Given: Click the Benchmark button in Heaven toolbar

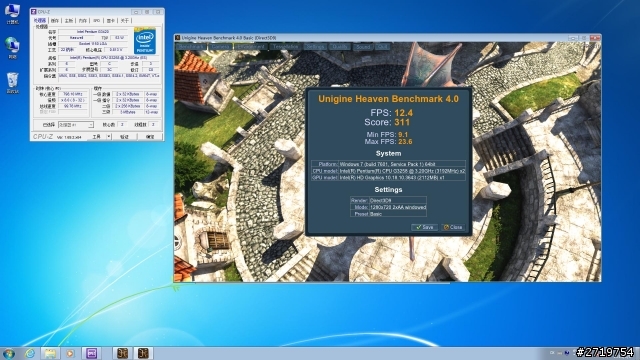Looking at the screenshot, I should click(x=191, y=47).
